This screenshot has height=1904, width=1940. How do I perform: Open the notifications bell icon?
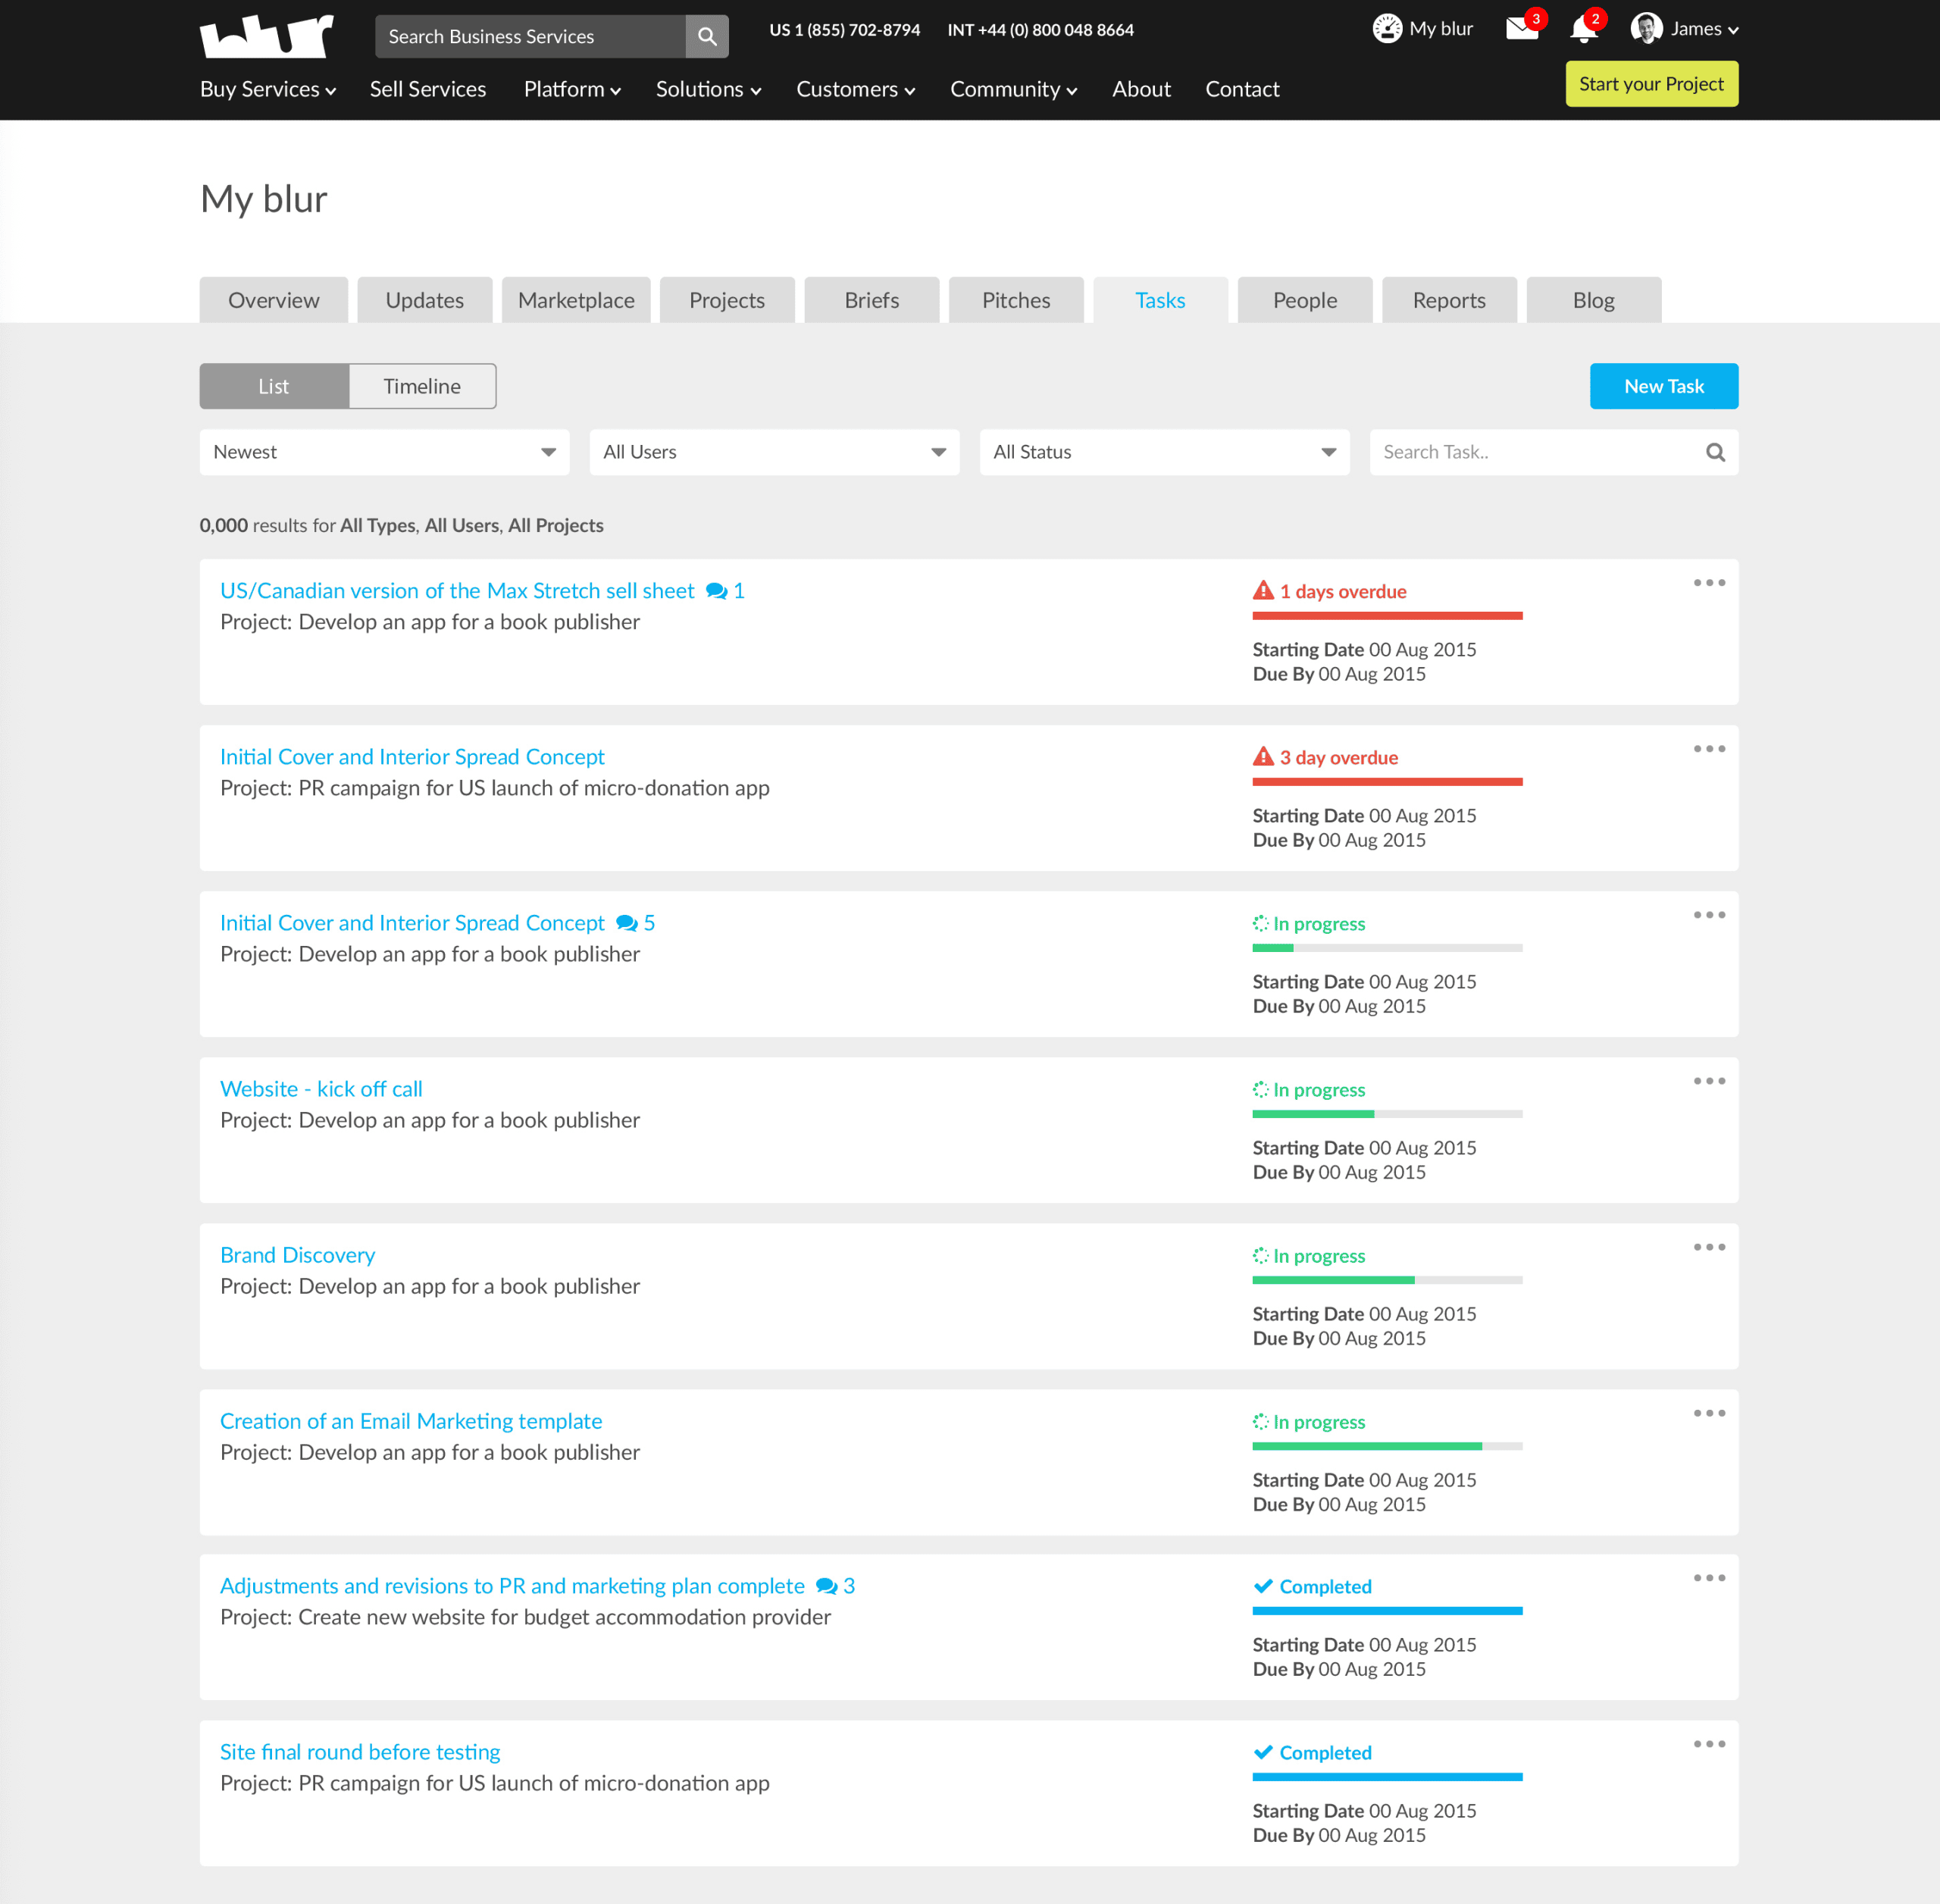[x=1583, y=29]
